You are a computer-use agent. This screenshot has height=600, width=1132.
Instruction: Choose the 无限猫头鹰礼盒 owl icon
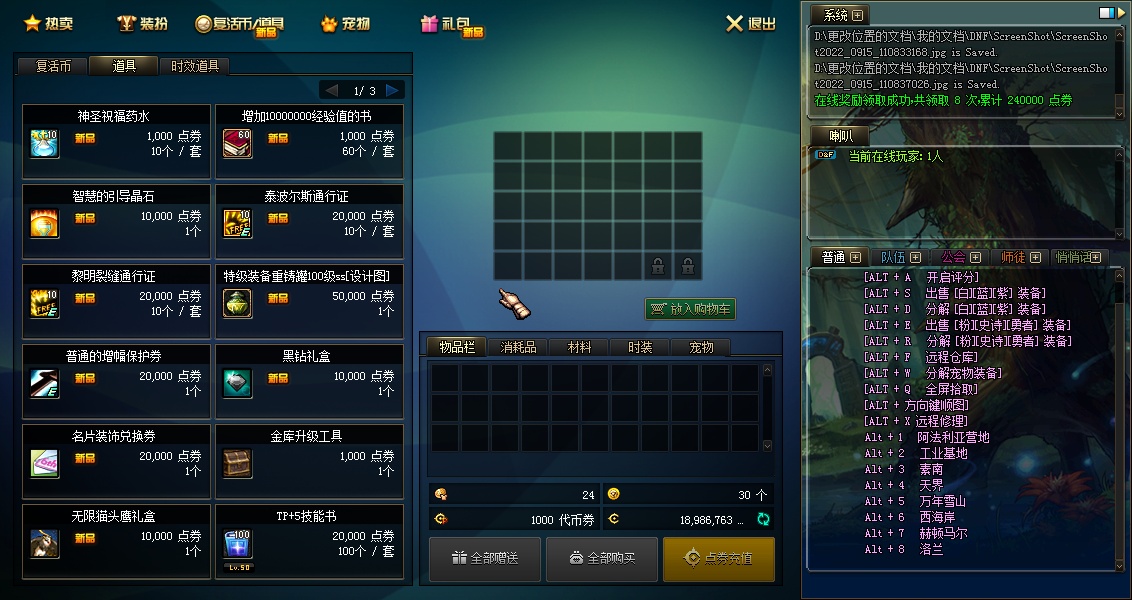(45, 544)
